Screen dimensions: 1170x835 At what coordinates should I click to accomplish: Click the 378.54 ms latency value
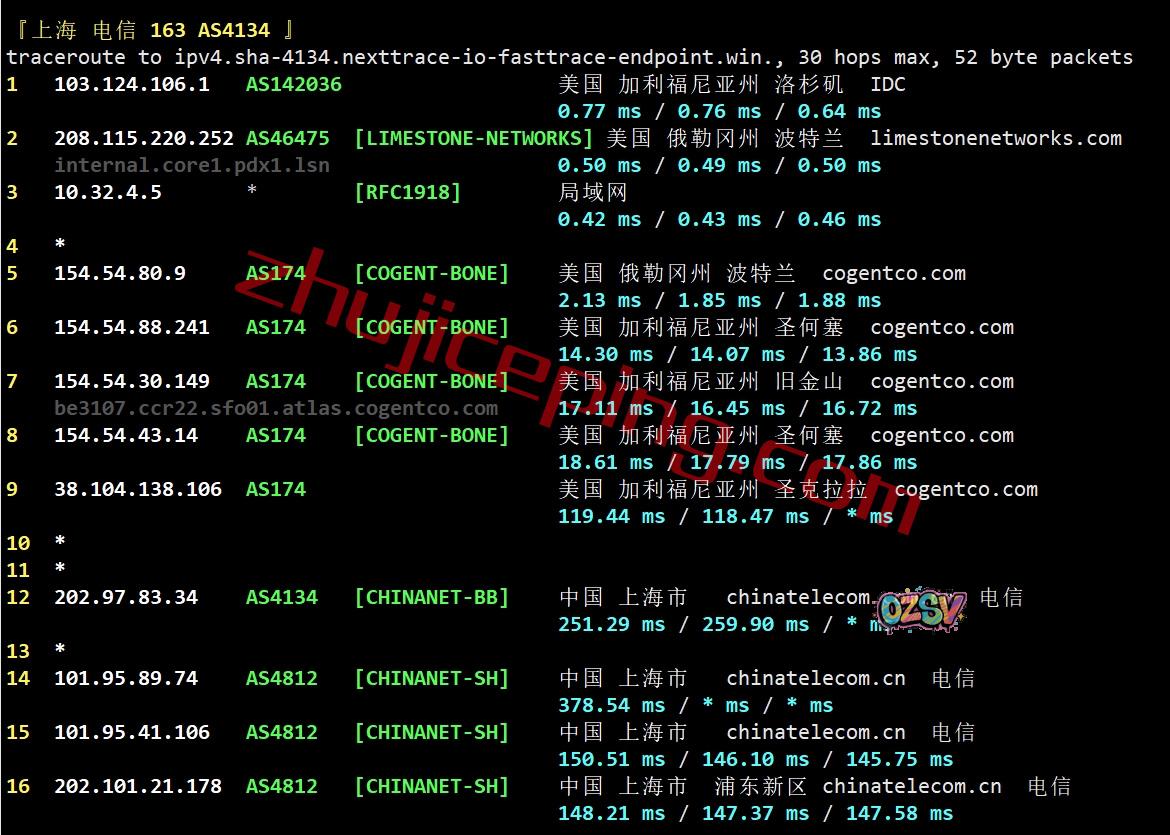610,705
